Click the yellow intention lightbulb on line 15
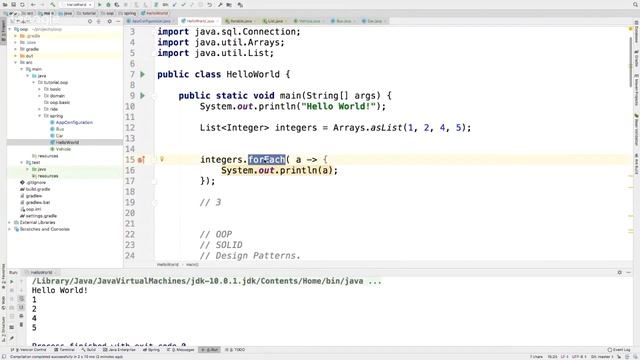This screenshot has width=640, height=360. pos(162,159)
